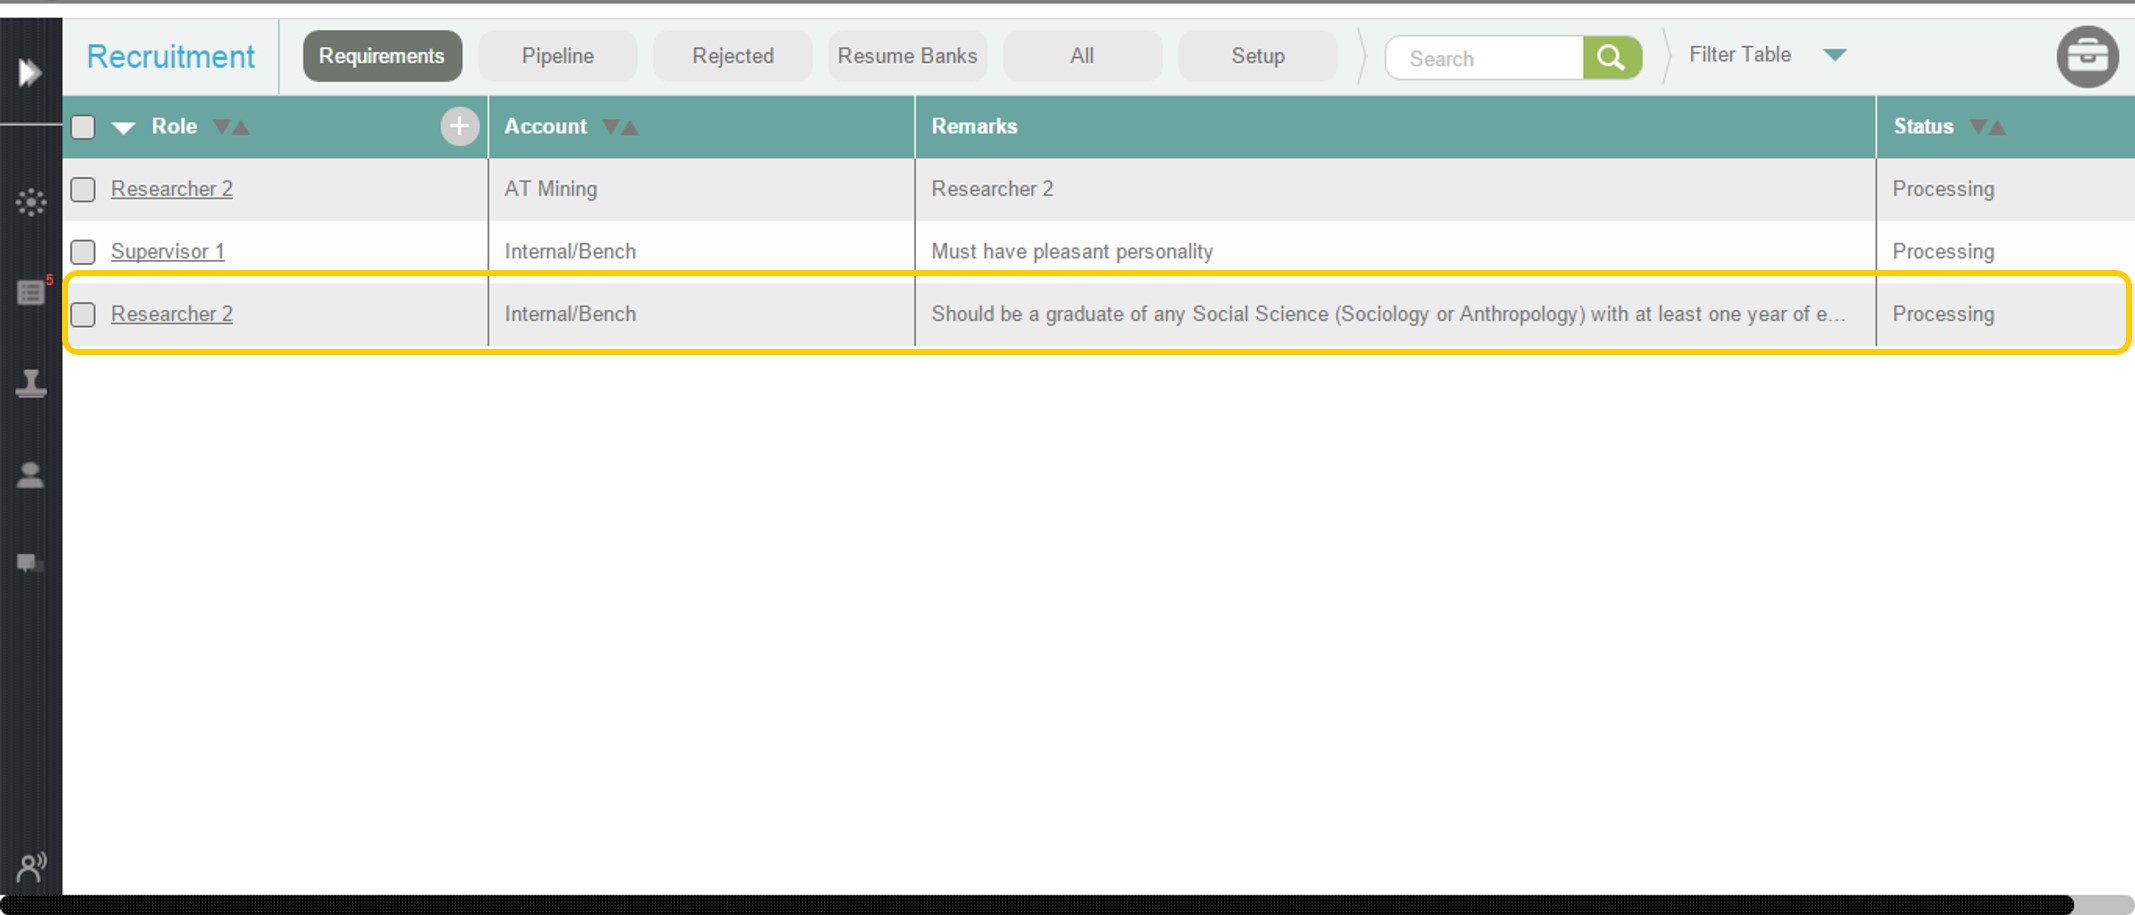
Task: Open the person silhouette icon in the sidebar
Action: pyautogui.click(x=31, y=475)
